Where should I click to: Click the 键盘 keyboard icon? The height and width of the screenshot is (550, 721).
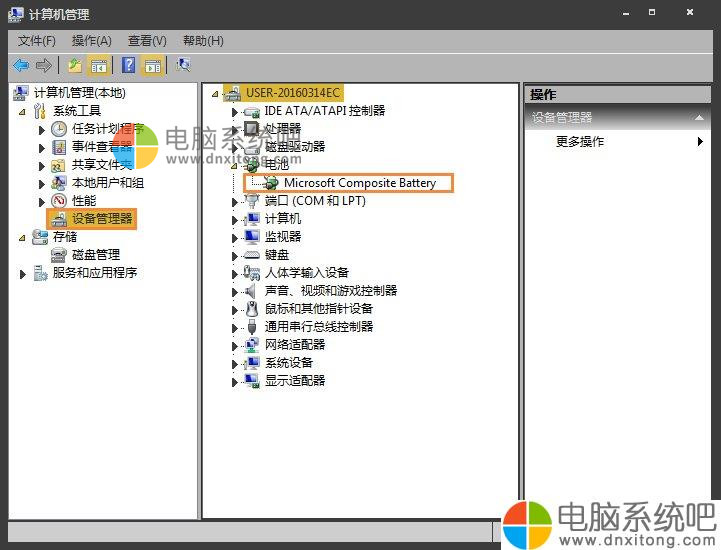tap(252, 255)
